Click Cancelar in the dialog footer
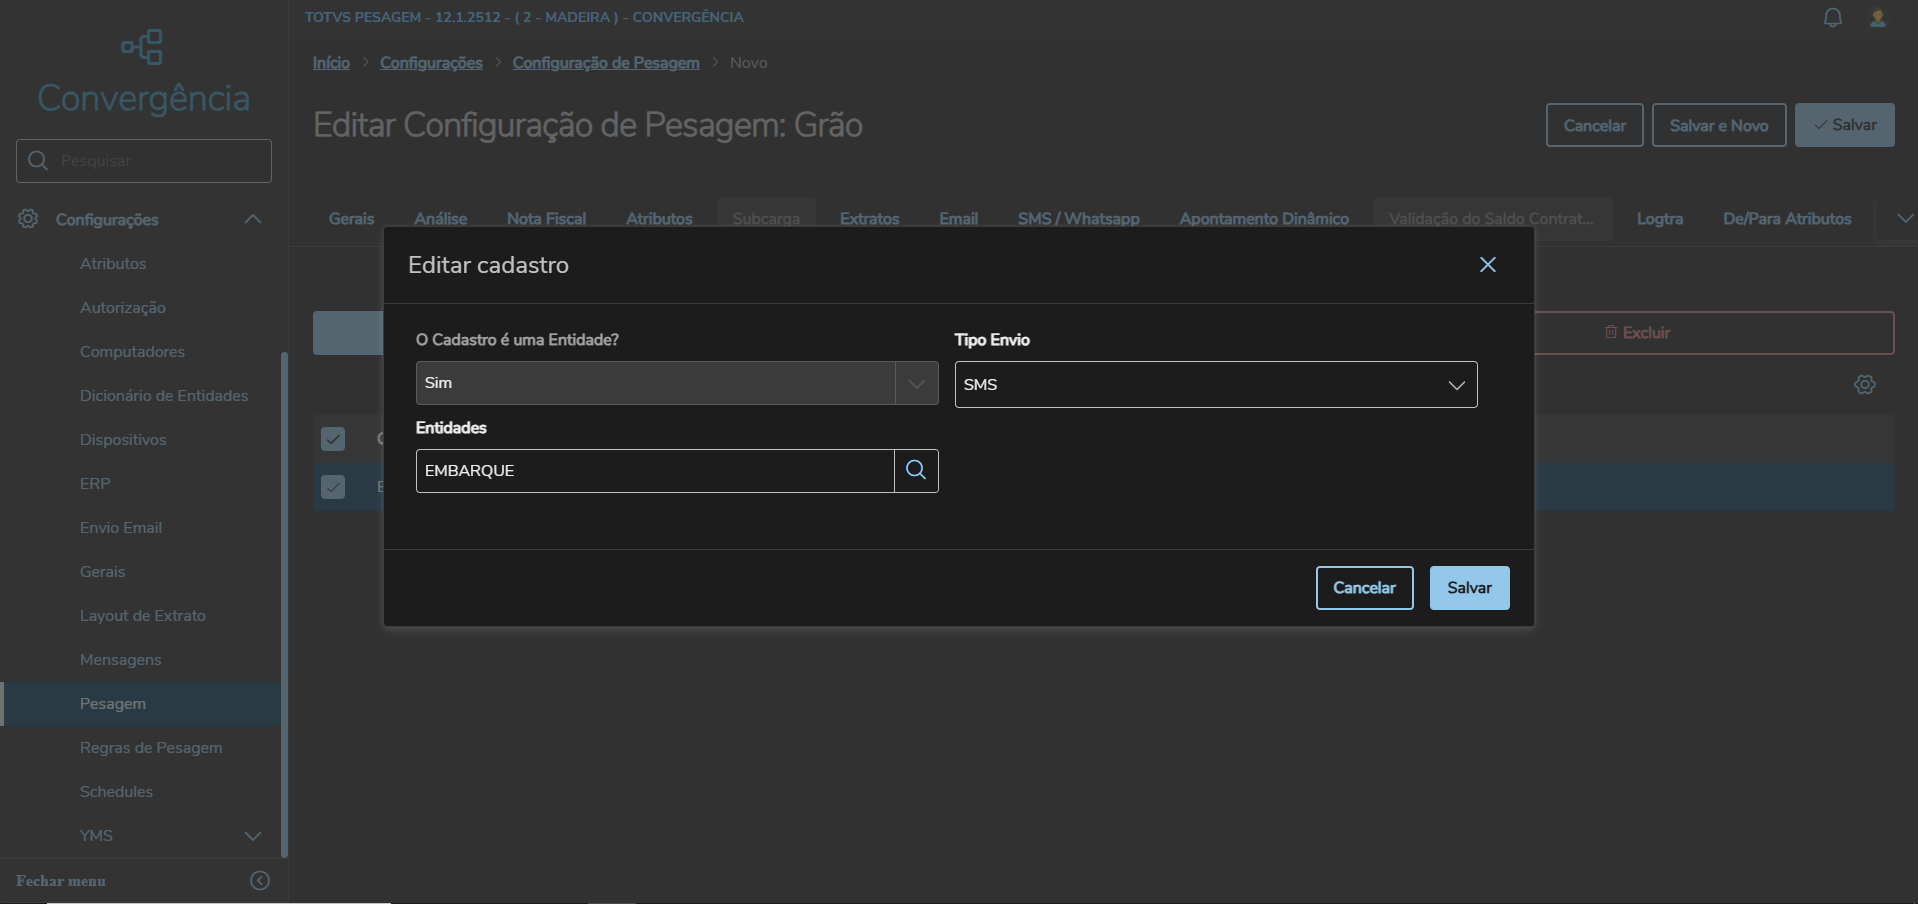1918x904 pixels. point(1364,588)
